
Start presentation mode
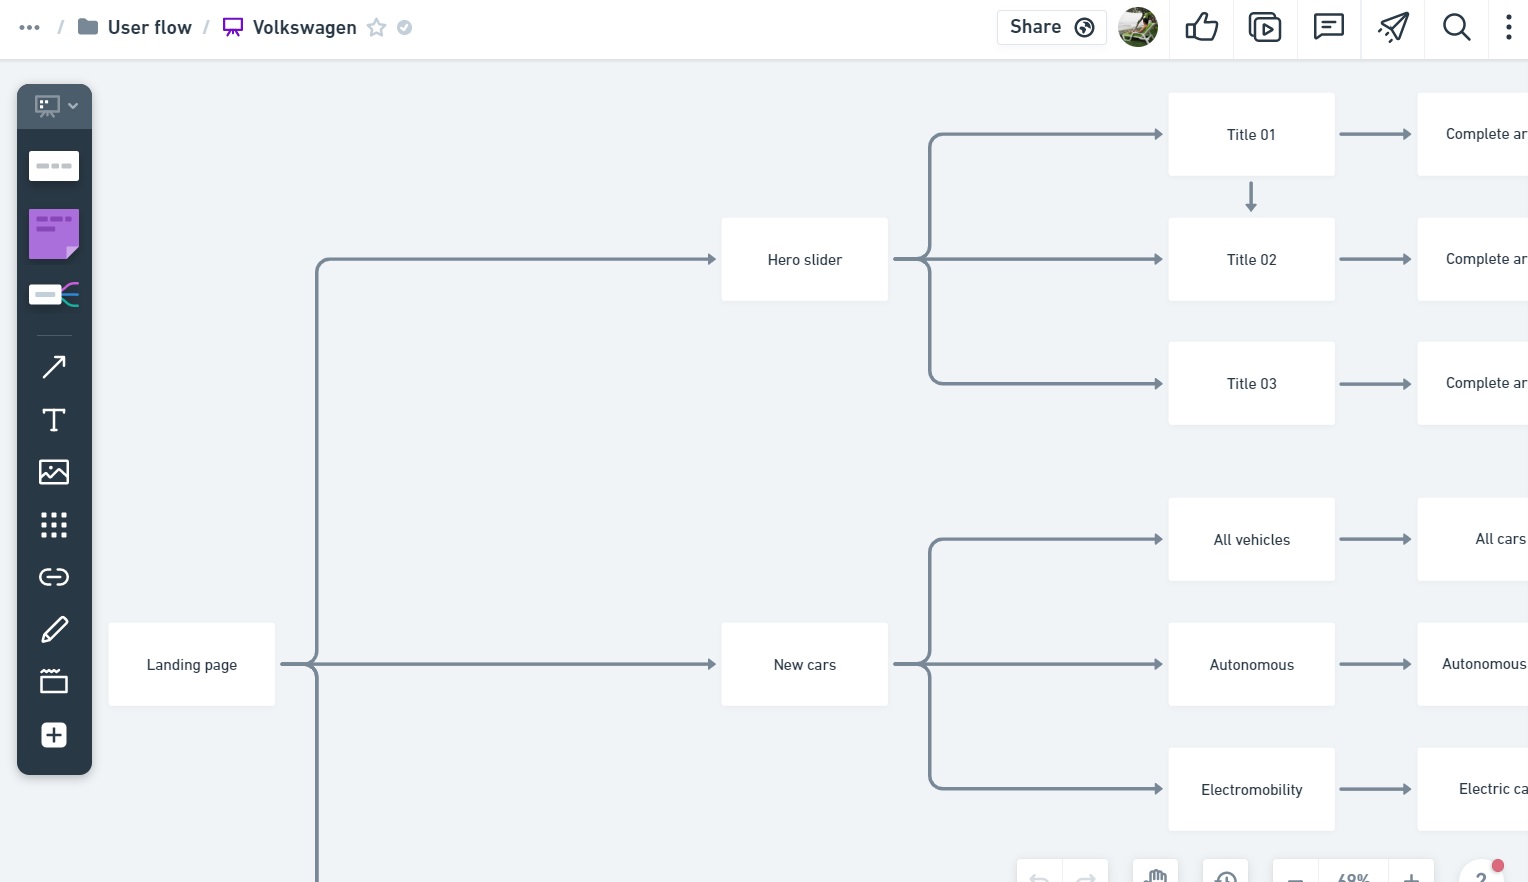point(1265,27)
